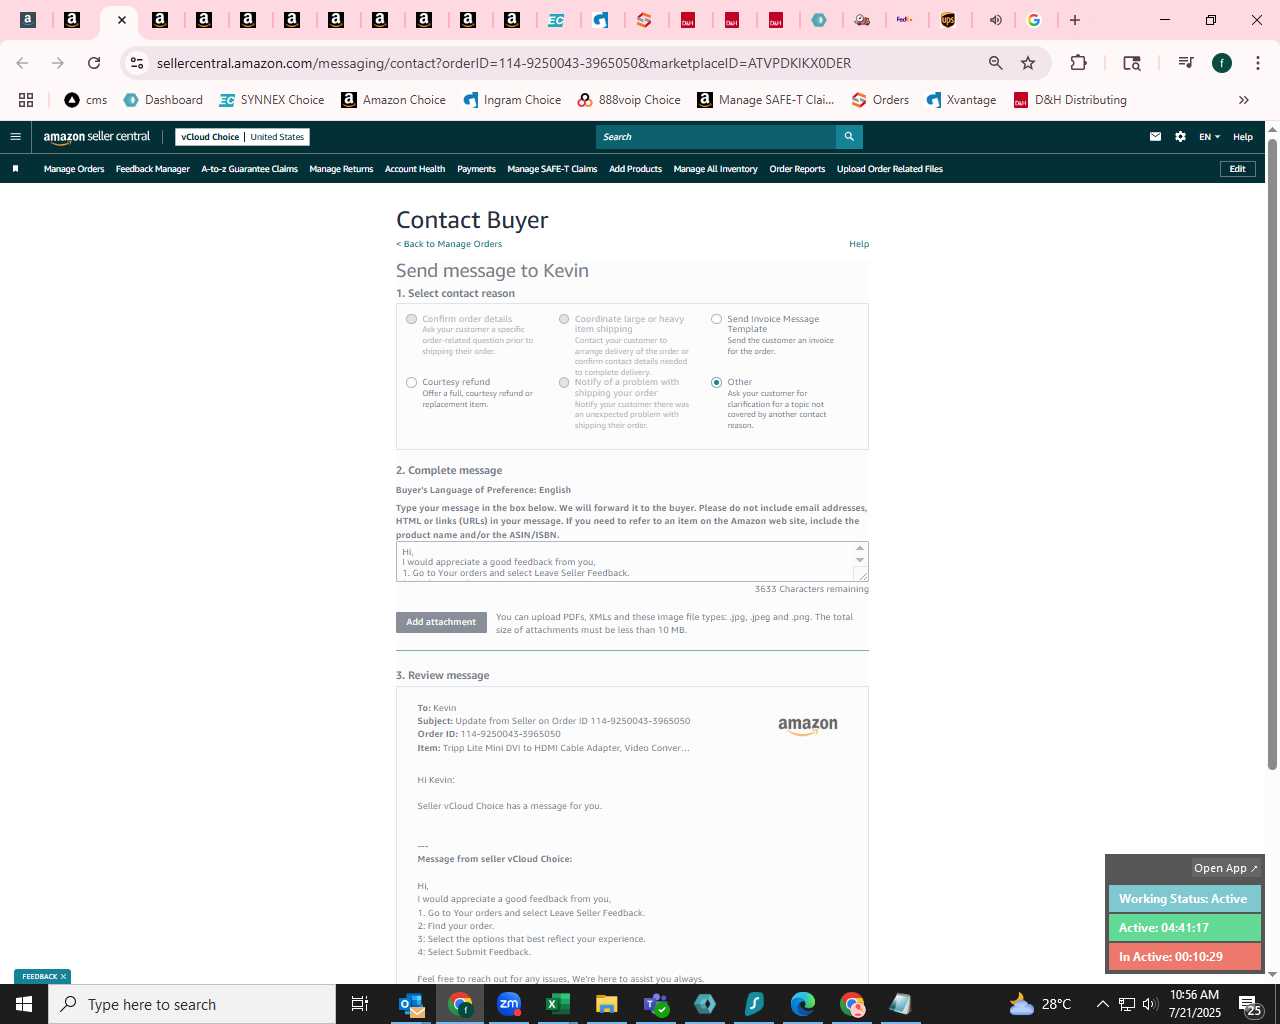1280x1024 pixels.
Task: Click the Amazon Seller Central logo
Action: (97, 137)
